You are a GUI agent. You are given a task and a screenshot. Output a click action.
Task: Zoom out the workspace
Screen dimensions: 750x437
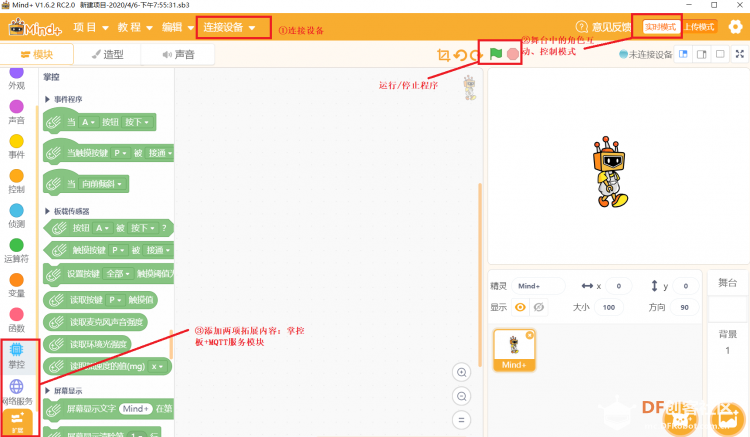click(462, 396)
